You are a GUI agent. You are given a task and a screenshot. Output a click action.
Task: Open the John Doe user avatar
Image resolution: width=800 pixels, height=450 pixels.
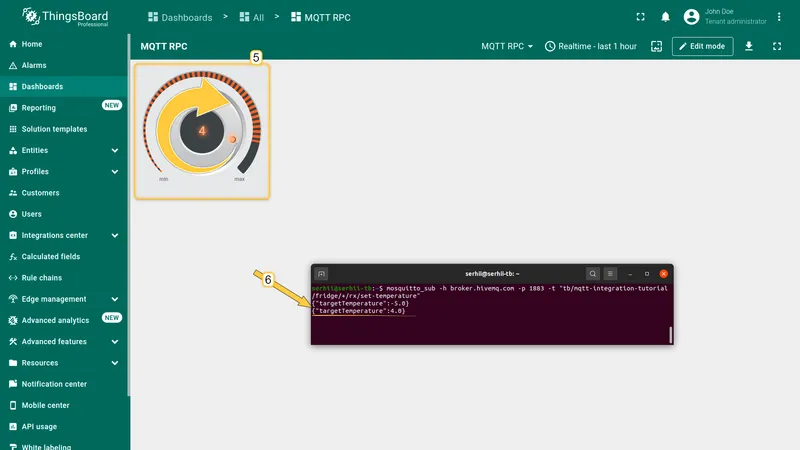click(691, 17)
